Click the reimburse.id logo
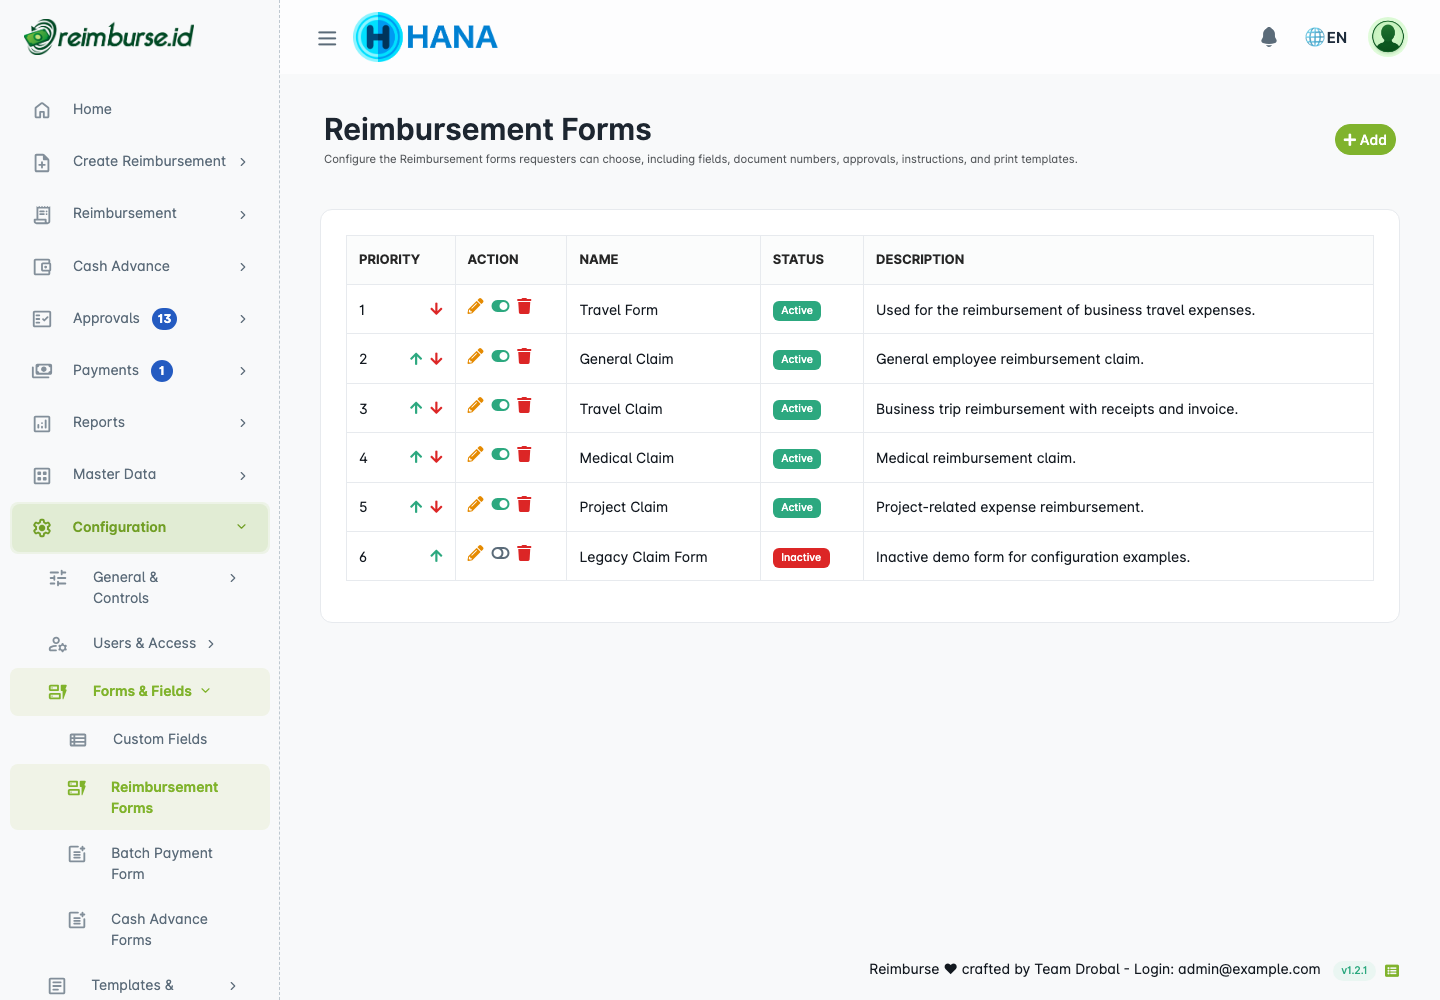 [109, 37]
